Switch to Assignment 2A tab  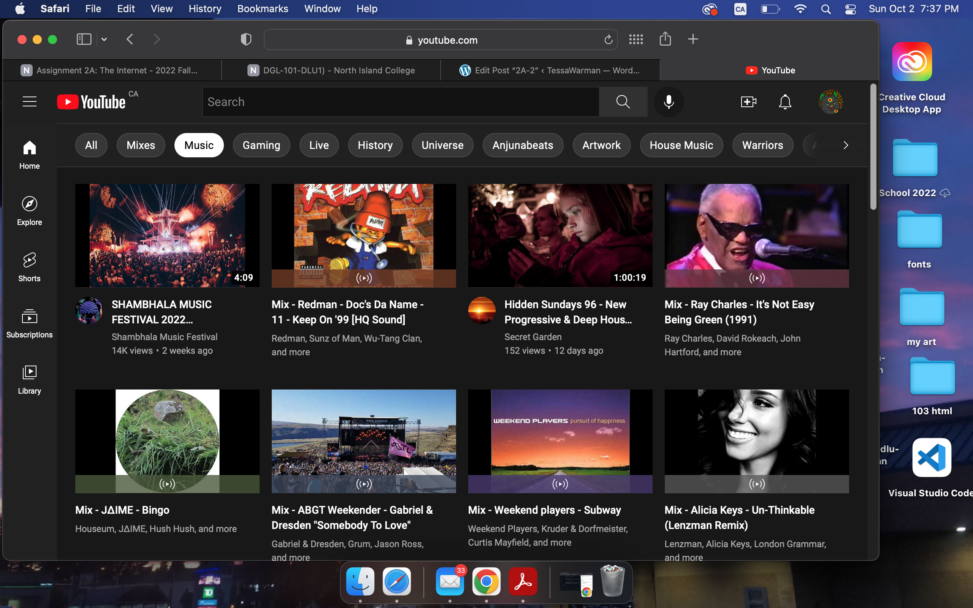point(112,70)
